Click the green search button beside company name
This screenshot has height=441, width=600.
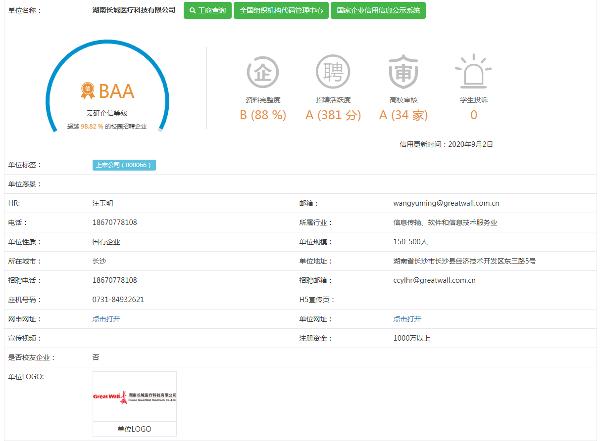[x=207, y=9]
